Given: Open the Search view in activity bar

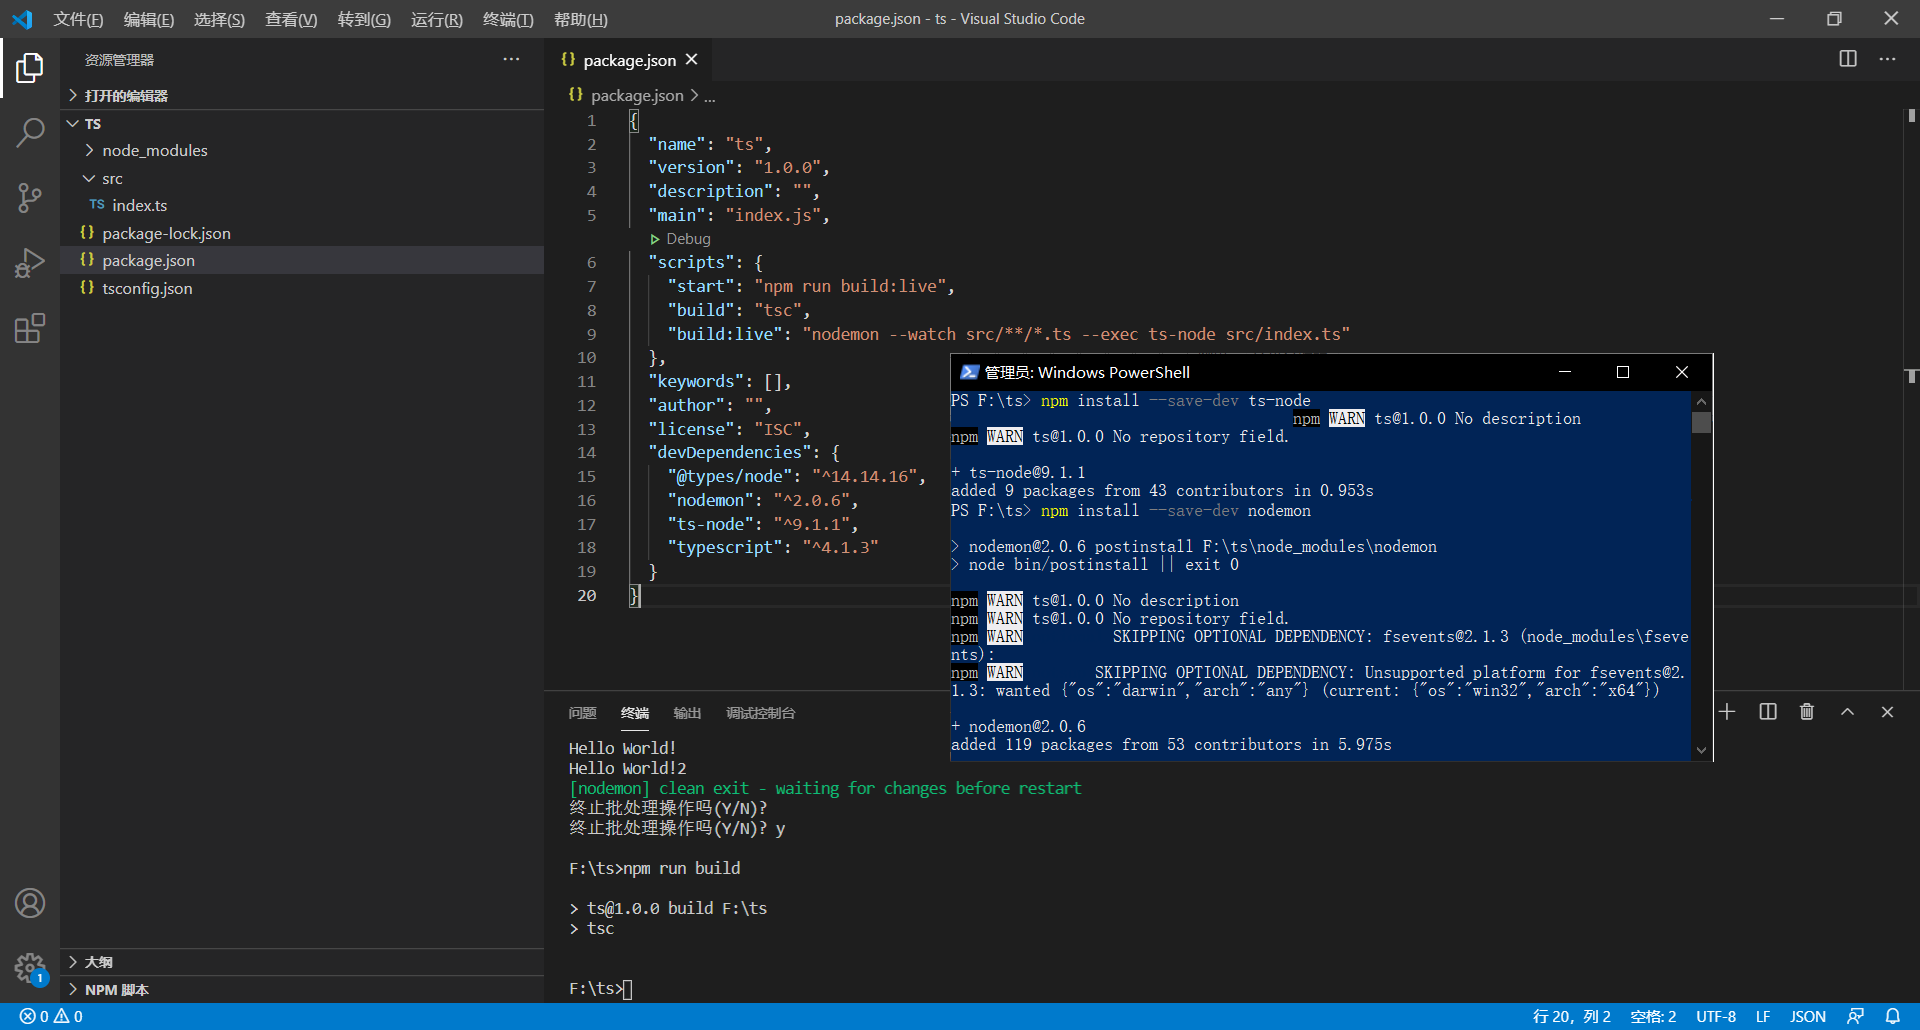Looking at the screenshot, I should pyautogui.click(x=30, y=132).
